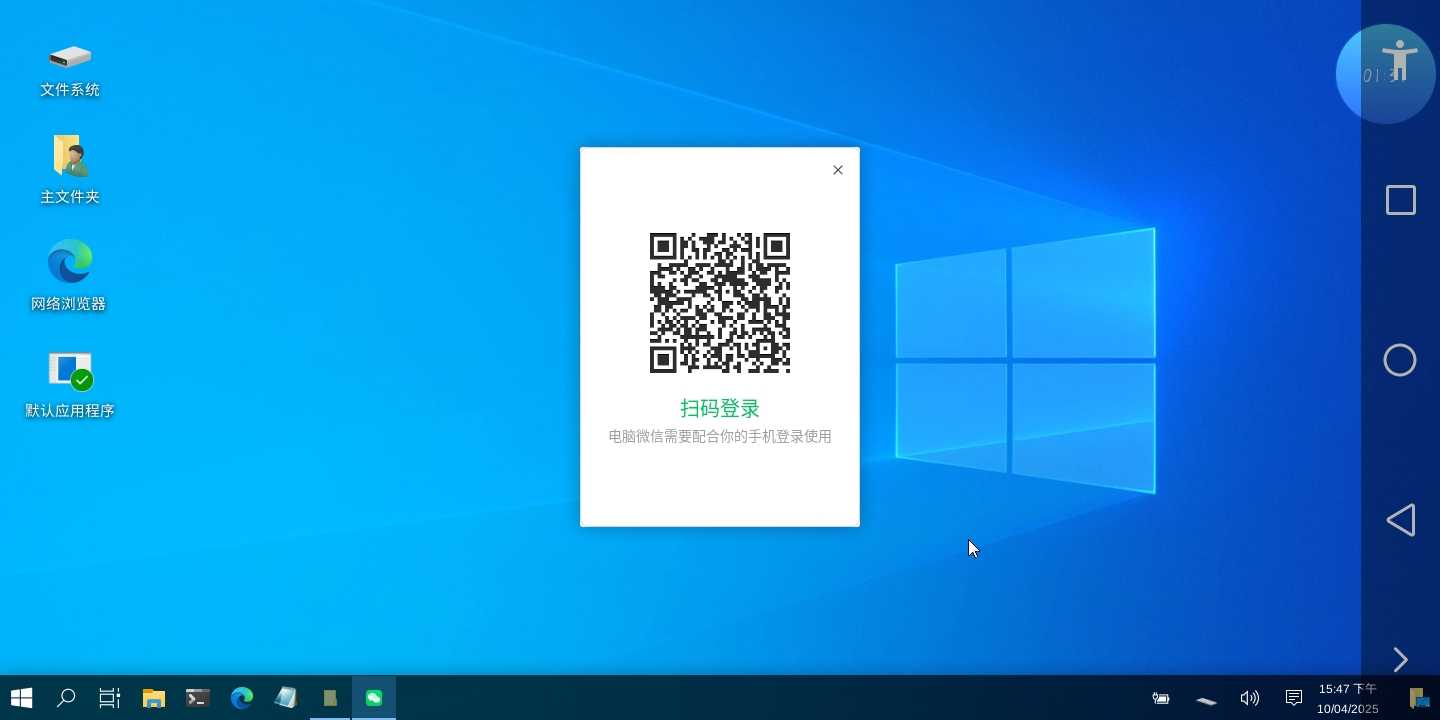Expand the side panel chevron arrow
Image resolution: width=1440 pixels, height=720 pixels.
click(x=1400, y=660)
